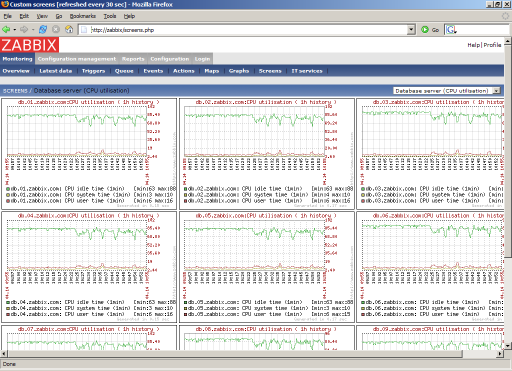Click the Google search engine icon

451,30
